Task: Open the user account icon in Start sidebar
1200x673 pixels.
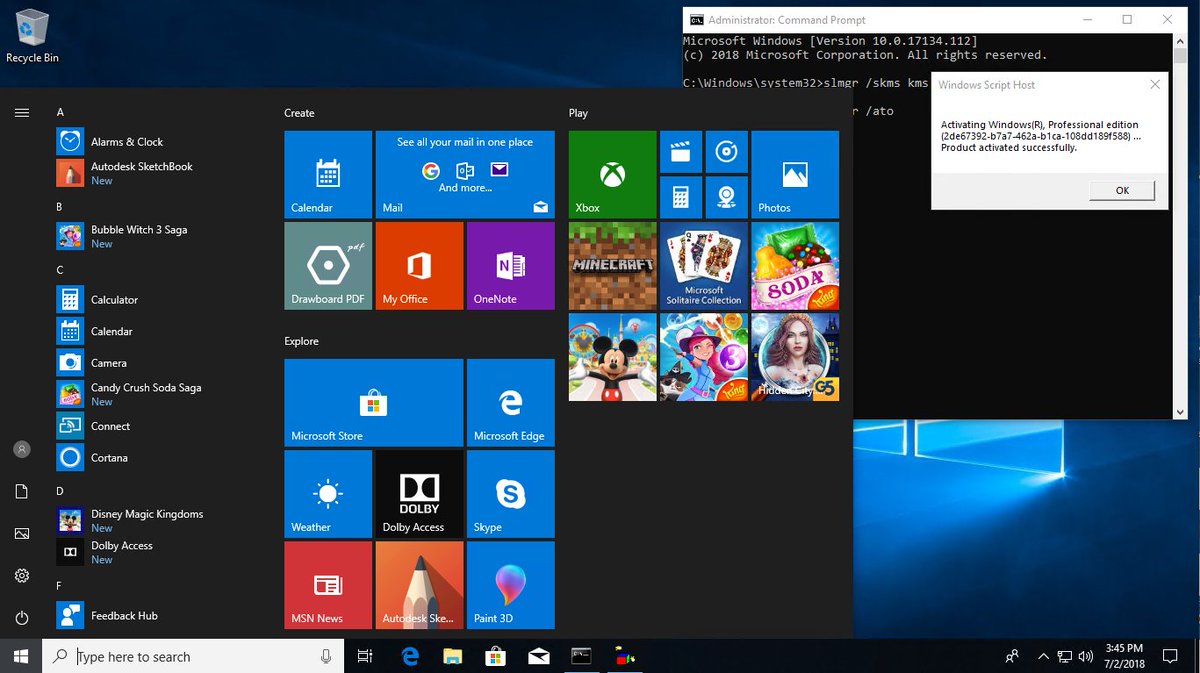Action: point(22,450)
